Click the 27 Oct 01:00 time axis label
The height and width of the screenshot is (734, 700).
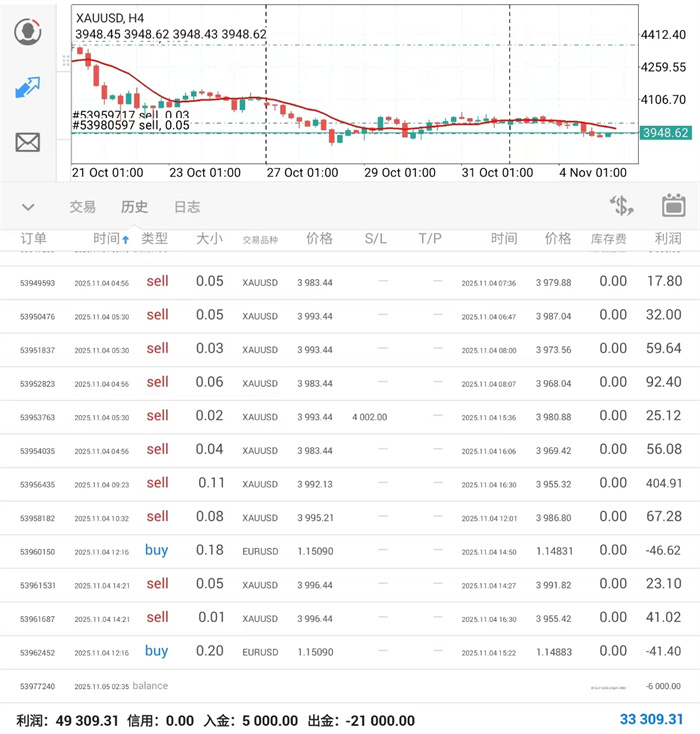click(x=302, y=173)
